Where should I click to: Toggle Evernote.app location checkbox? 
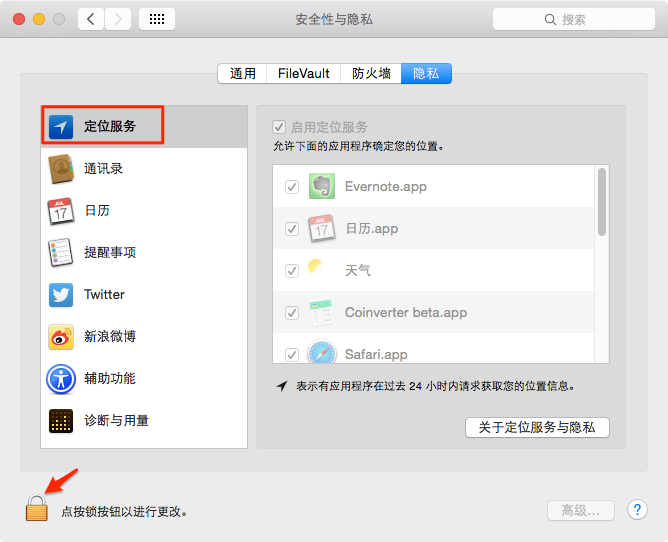(292, 187)
